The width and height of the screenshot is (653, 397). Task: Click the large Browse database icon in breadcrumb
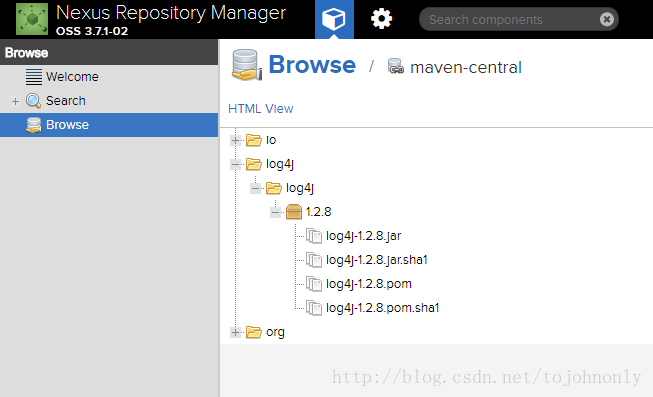pyautogui.click(x=247, y=65)
